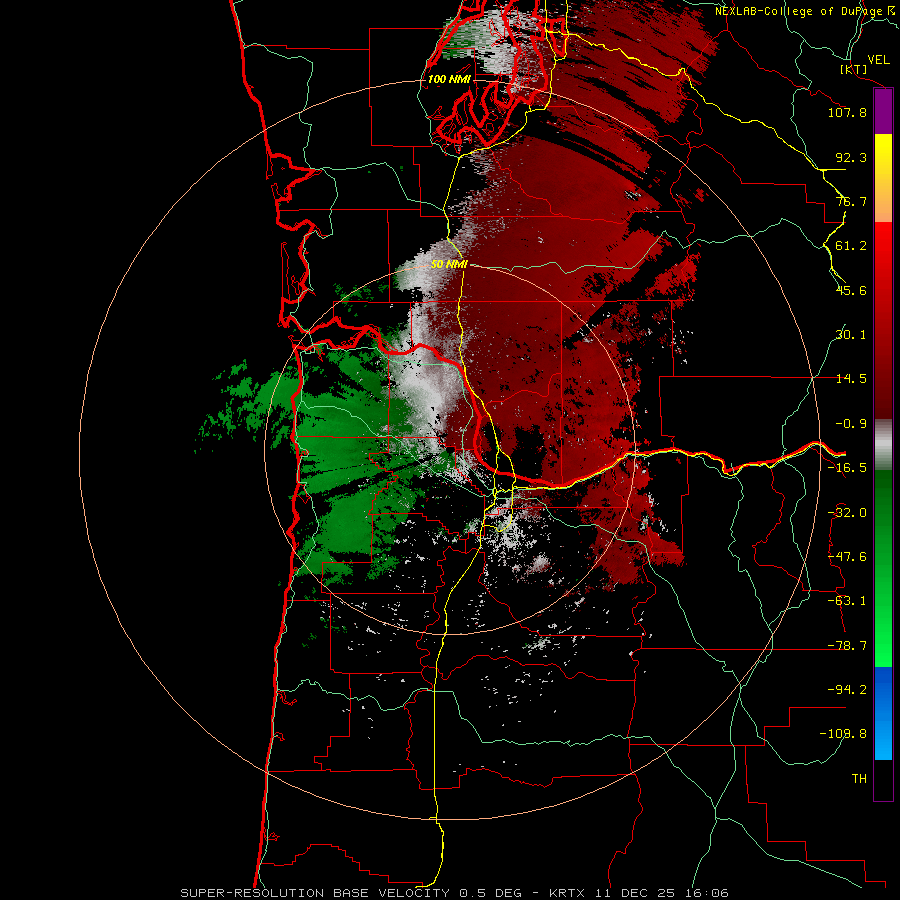Click the -32.0 scale value
The width and height of the screenshot is (900, 900).
(x=847, y=513)
